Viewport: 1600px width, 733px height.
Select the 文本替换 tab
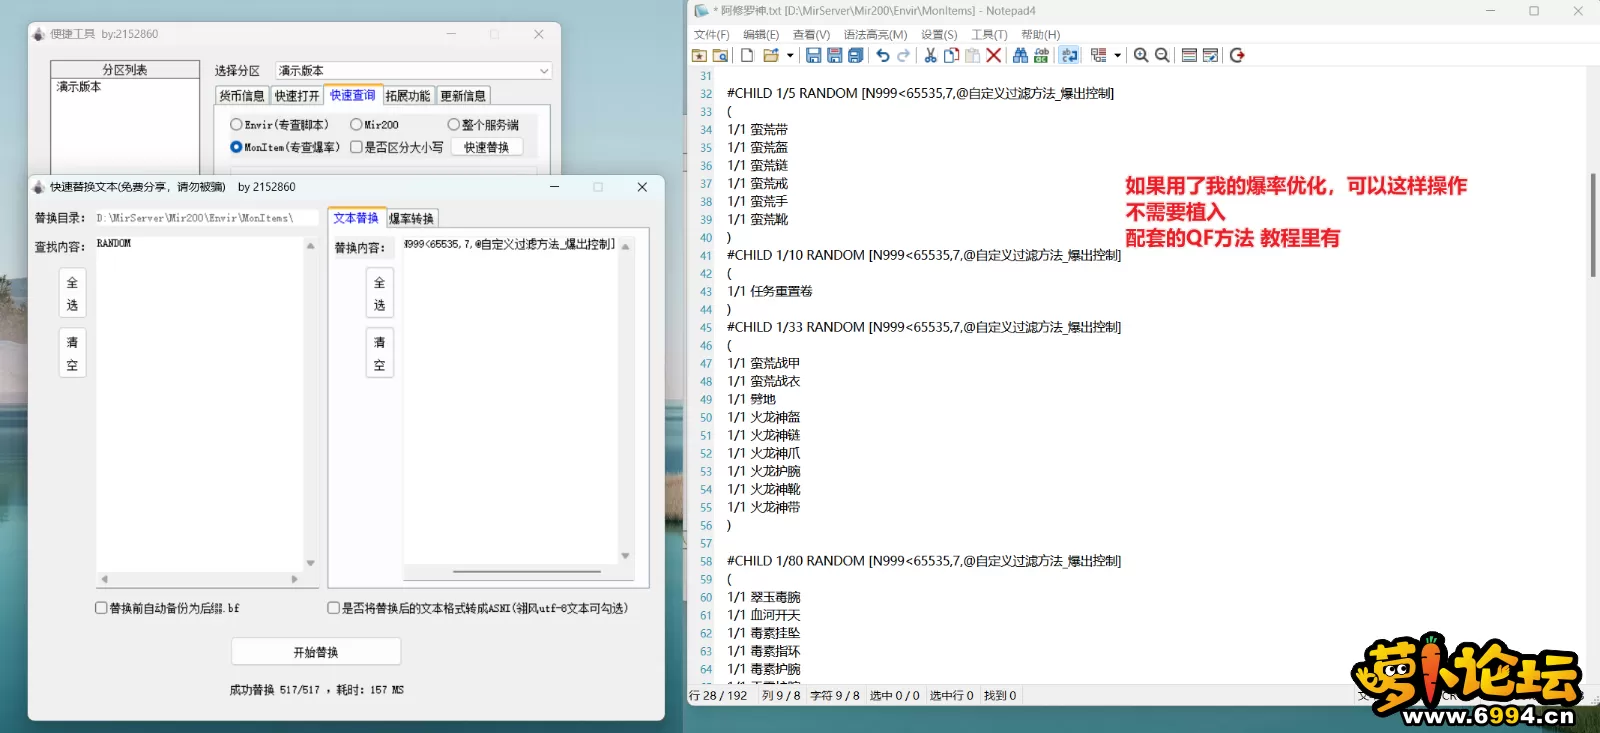coord(356,218)
